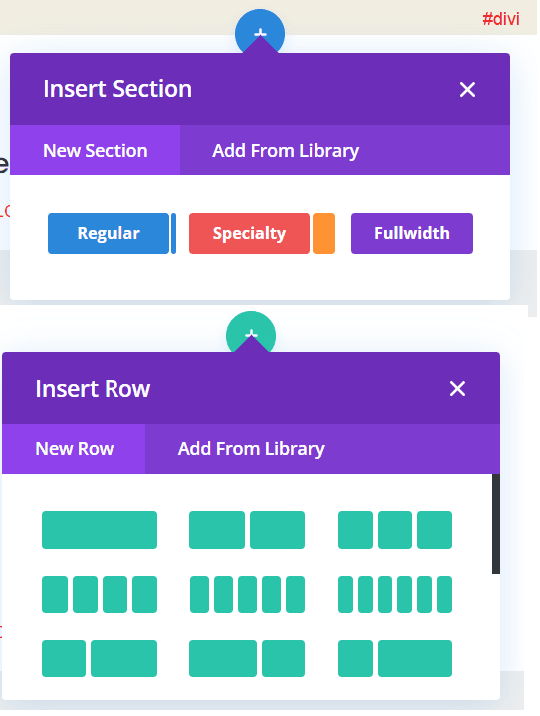
Task: Click the blue add section plus icon
Action: coord(260,31)
